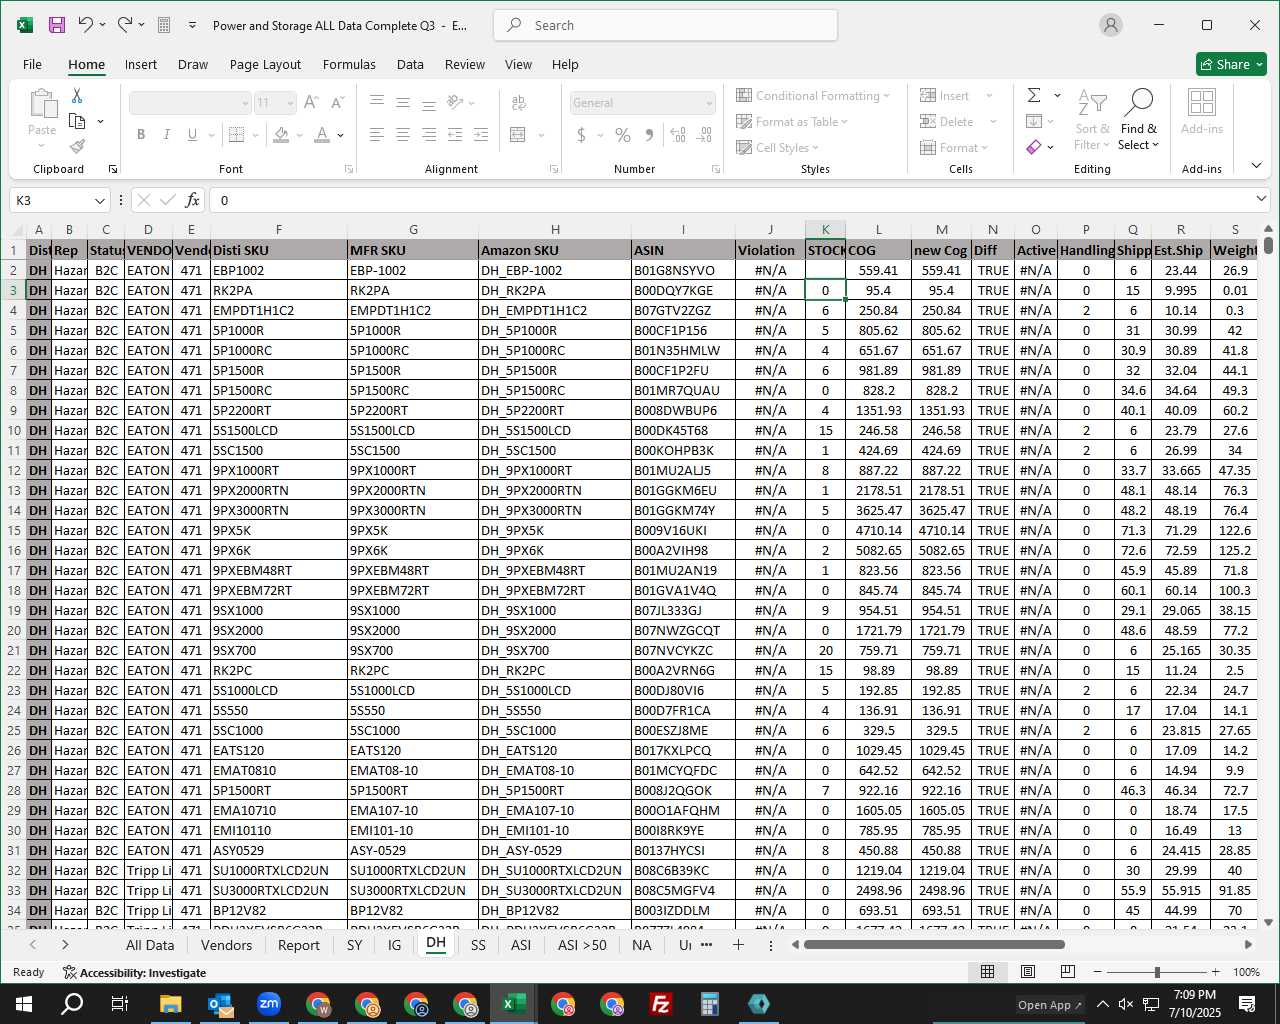Viewport: 1280px width, 1024px height.
Task: Click Decrease Decimal icon
Action: point(704,134)
